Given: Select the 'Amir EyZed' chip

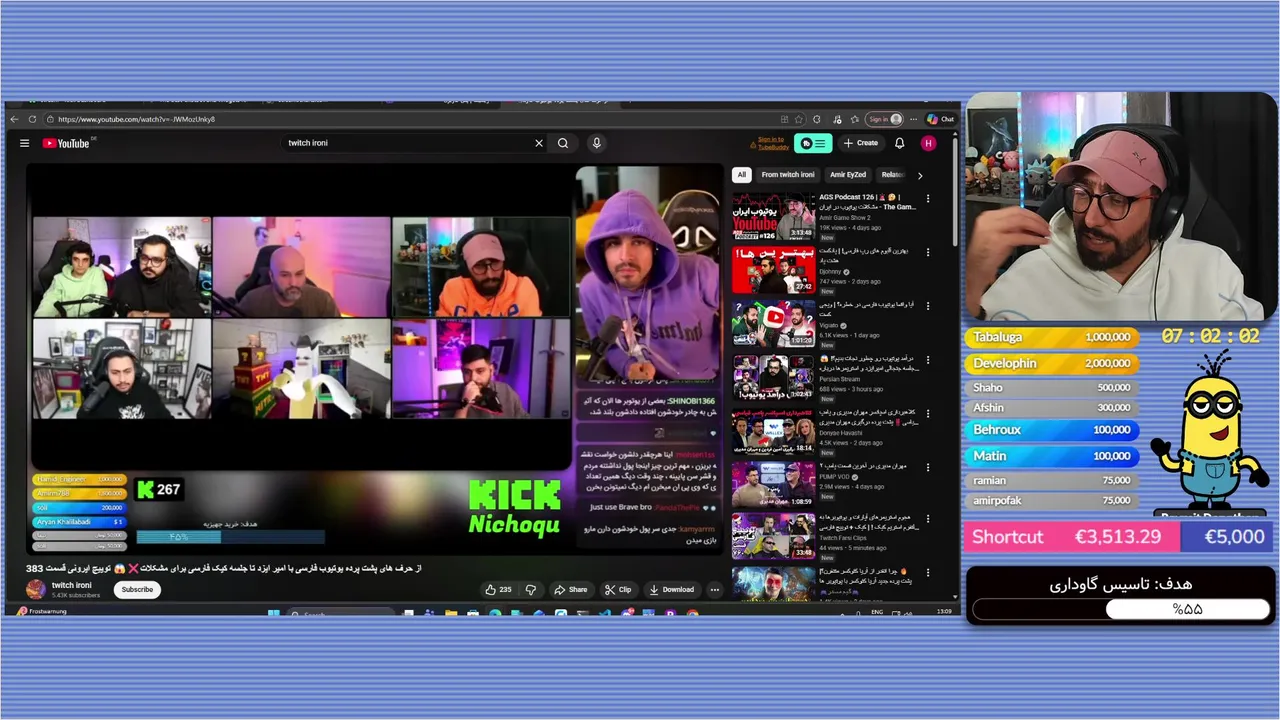Looking at the screenshot, I should [x=848, y=175].
